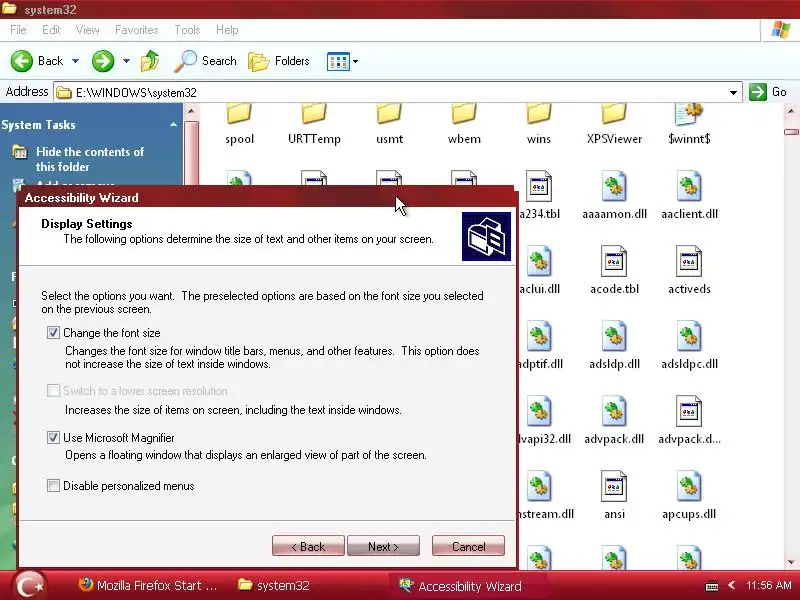Screen dimensions: 800x600
Task: Open the Tools menu
Action: 187,30
